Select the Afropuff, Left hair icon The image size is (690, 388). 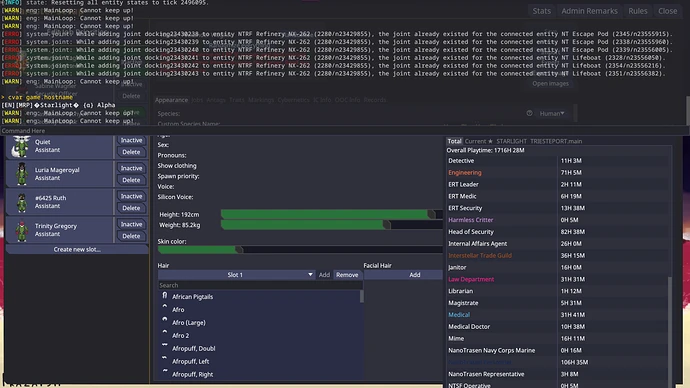pyautogui.click(x=165, y=358)
